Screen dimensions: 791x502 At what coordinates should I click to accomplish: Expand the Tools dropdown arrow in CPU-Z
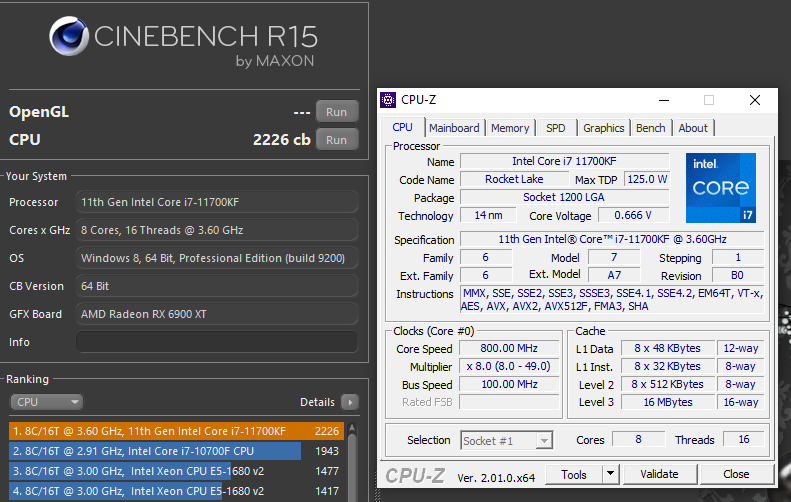[x=611, y=474]
